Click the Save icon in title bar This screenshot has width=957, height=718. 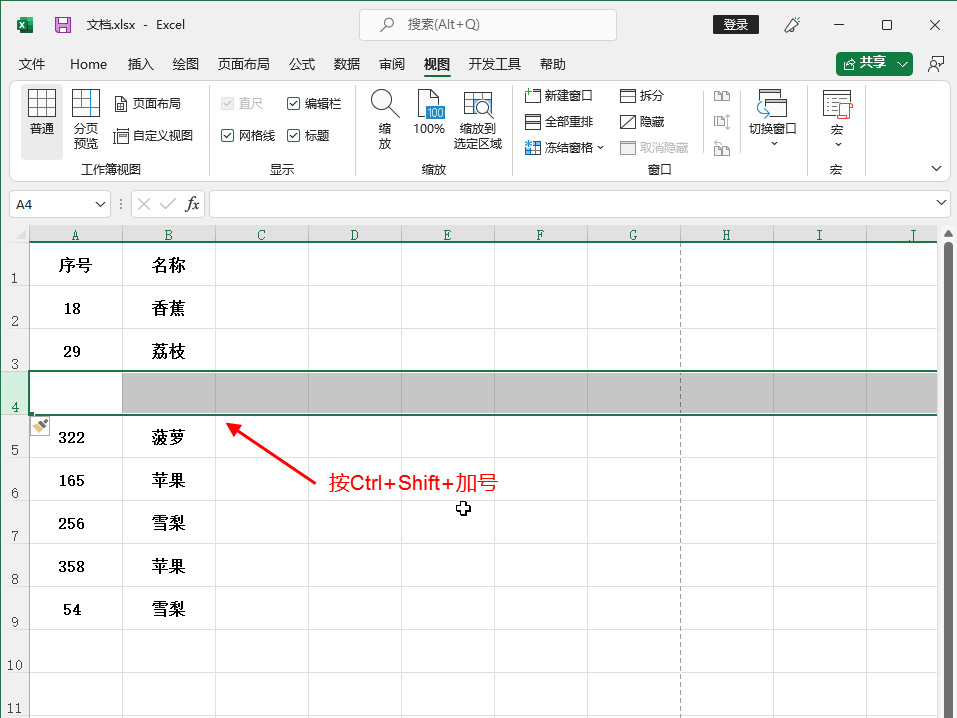click(63, 25)
